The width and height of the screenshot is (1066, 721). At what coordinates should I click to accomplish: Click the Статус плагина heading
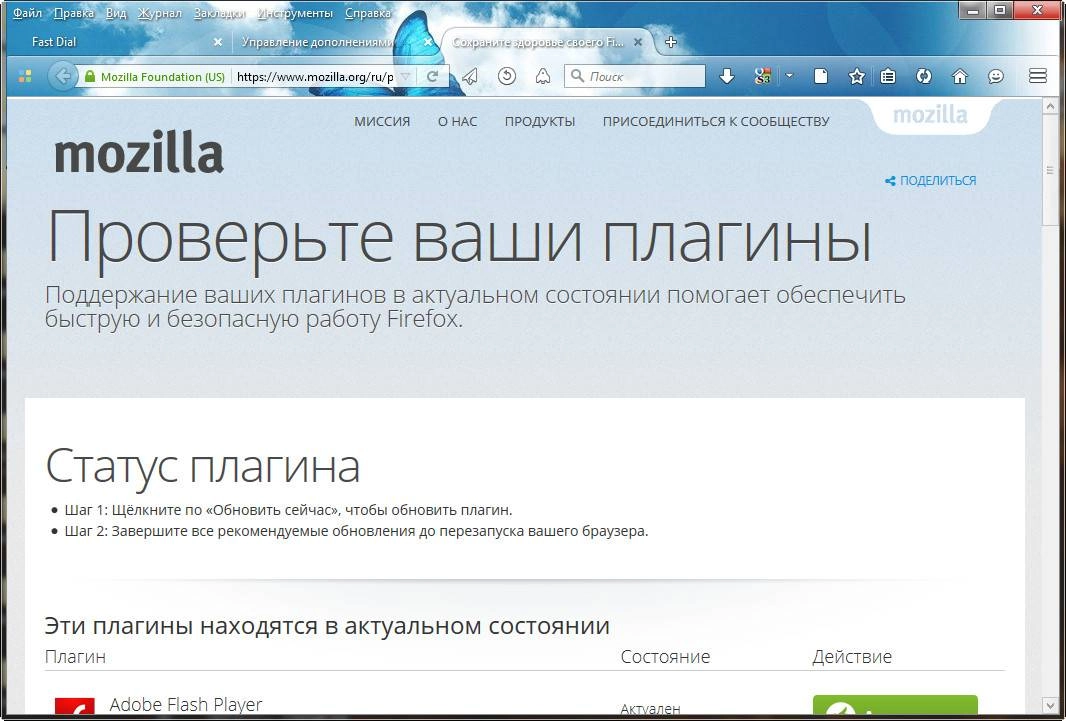pyautogui.click(x=203, y=466)
